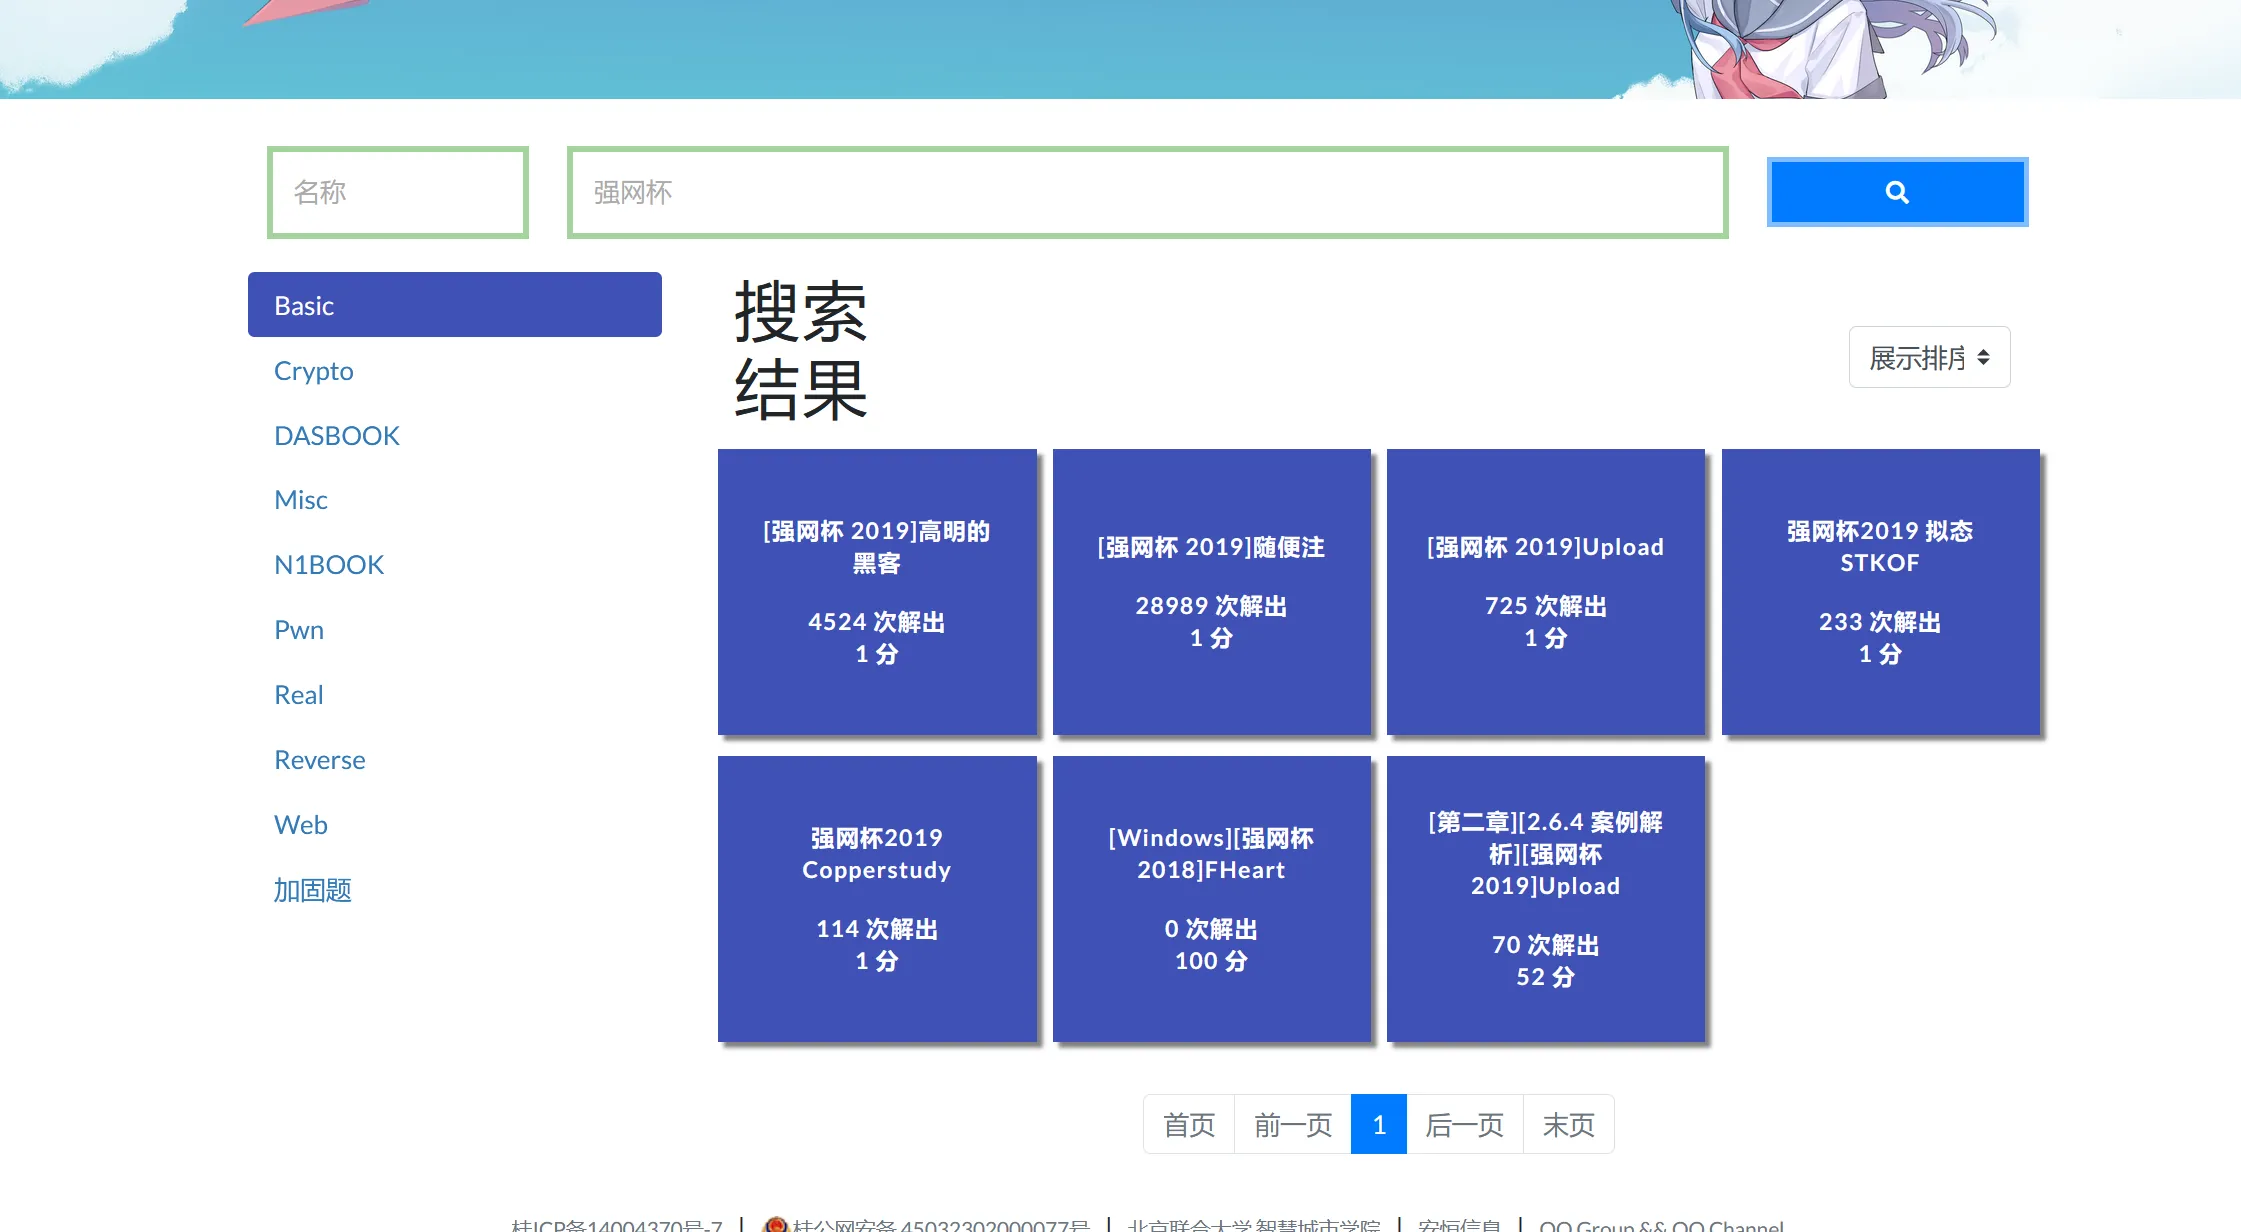Switch to the Reverse category

click(319, 760)
